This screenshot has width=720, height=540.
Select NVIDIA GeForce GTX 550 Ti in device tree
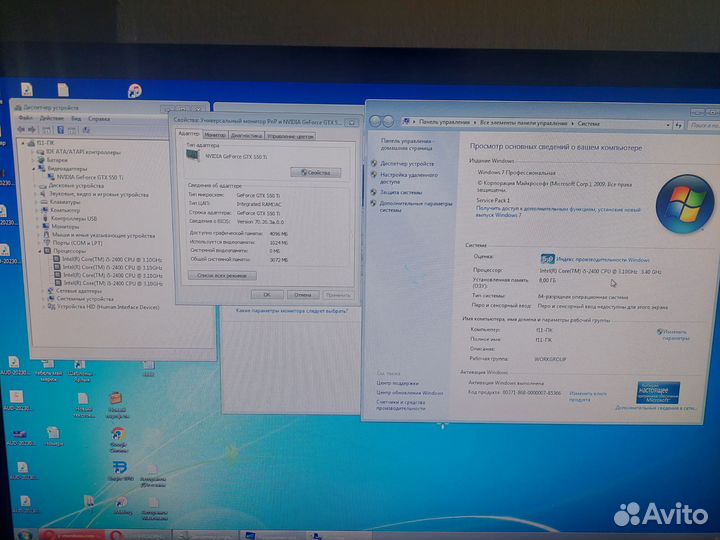[x=90, y=177]
